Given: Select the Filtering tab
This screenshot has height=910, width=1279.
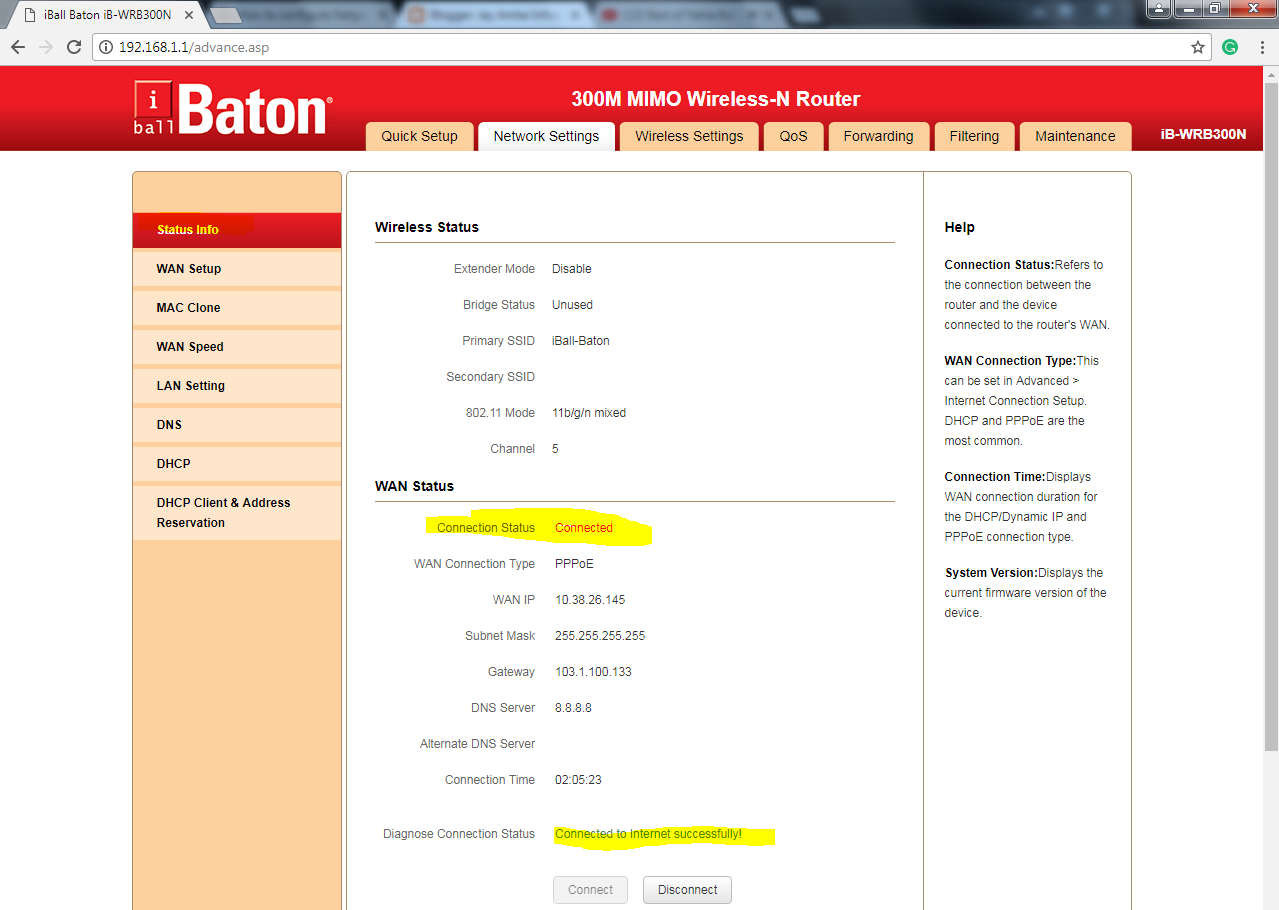Looking at the screenshot, I should pyautogui.click(x=974, y=136).
